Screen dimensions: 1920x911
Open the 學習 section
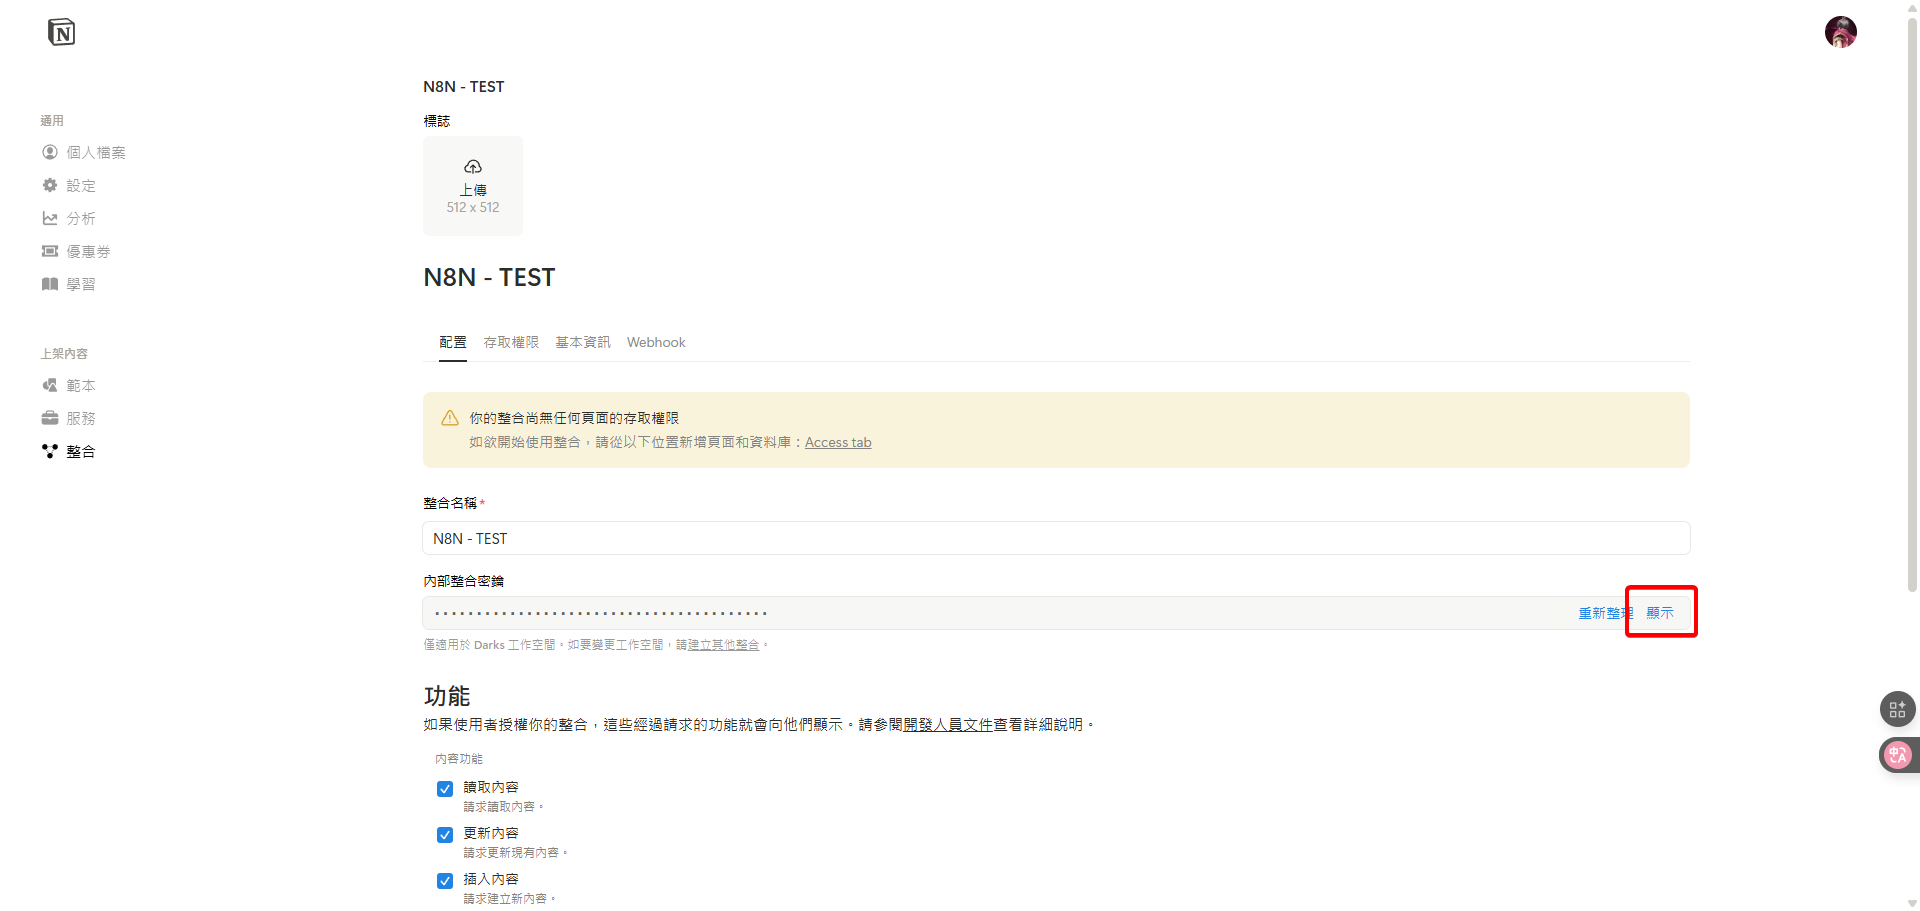[82, 284]
